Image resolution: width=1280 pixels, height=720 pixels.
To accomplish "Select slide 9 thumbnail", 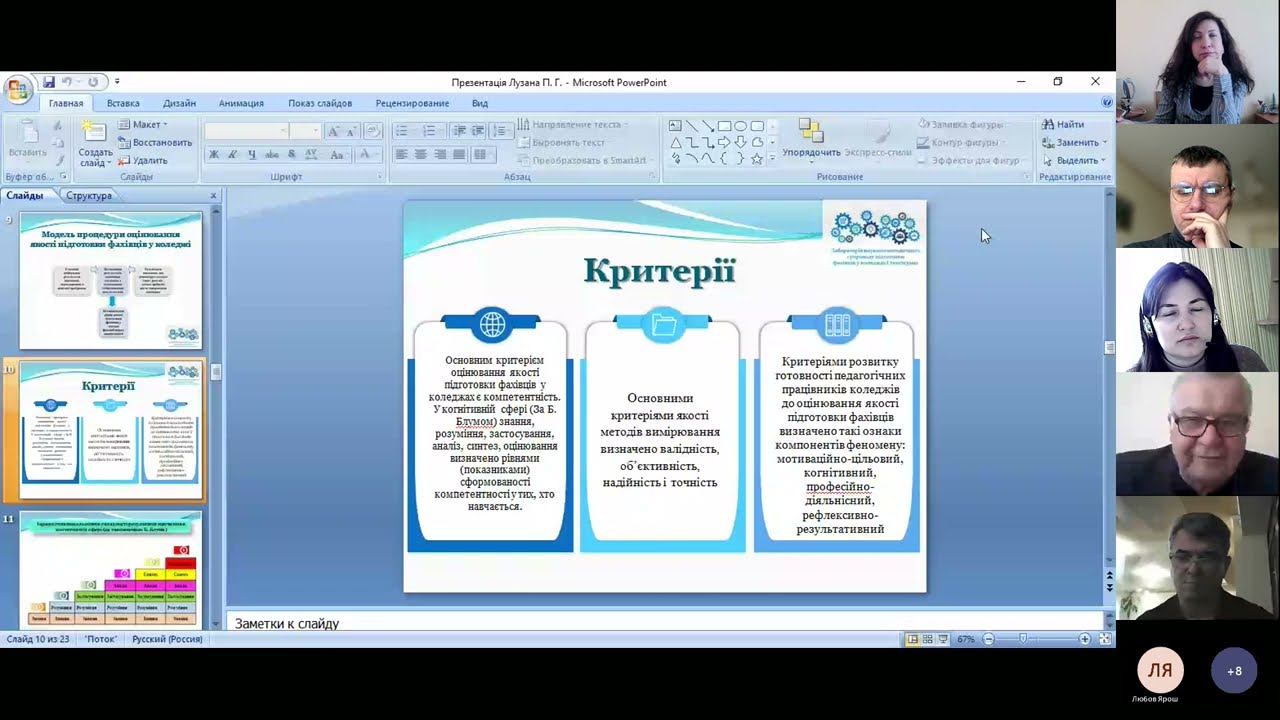I will click(x=110, y=280).
